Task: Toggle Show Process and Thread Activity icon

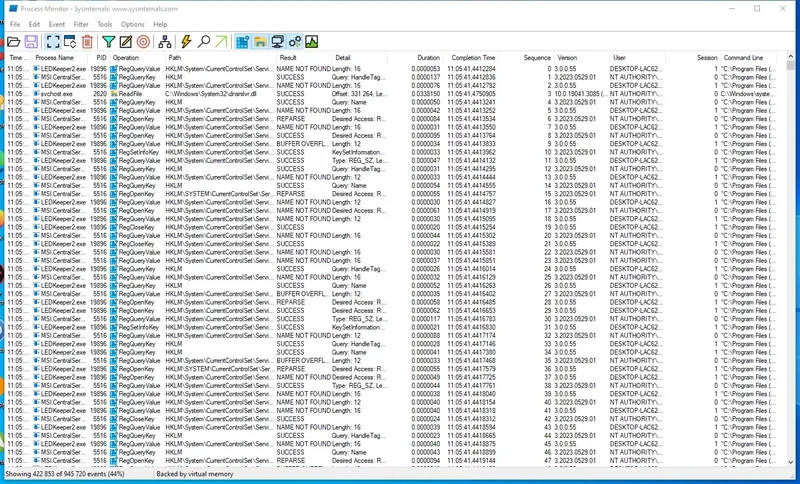Action: [294, 42]
